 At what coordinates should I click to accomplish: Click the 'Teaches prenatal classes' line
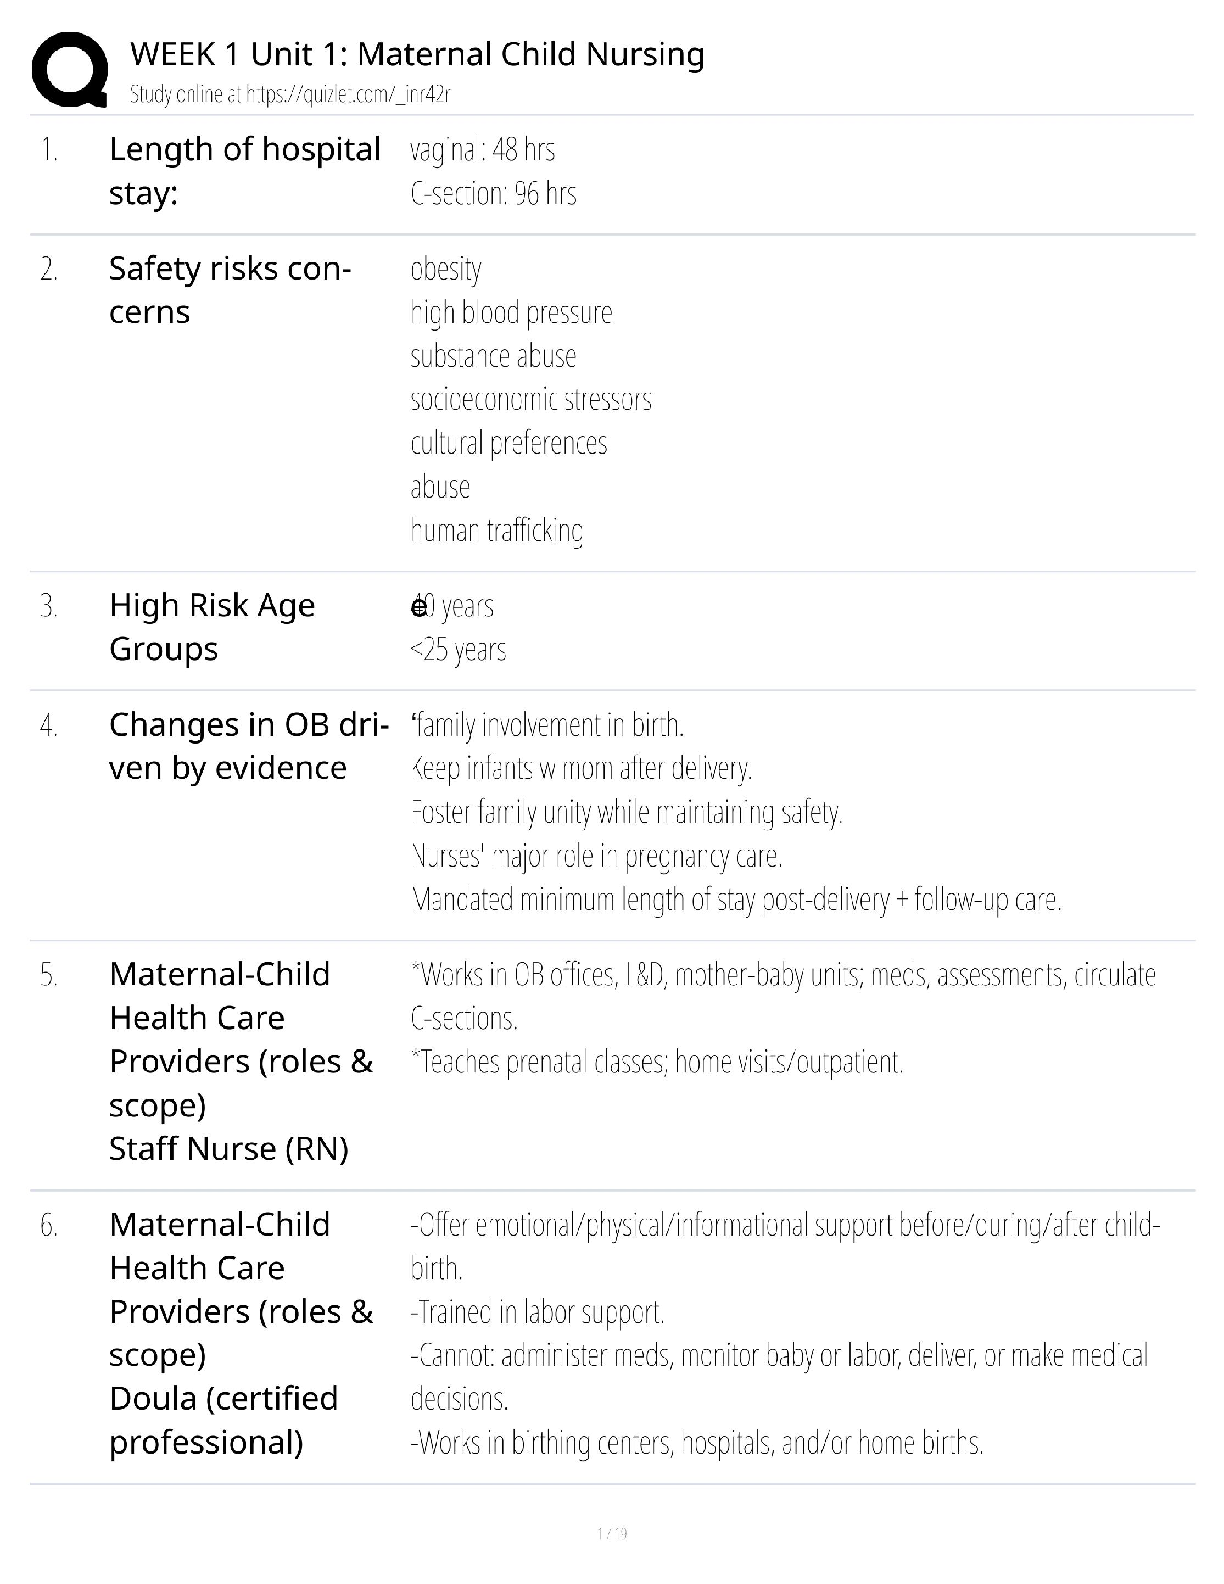[657, 1062]
